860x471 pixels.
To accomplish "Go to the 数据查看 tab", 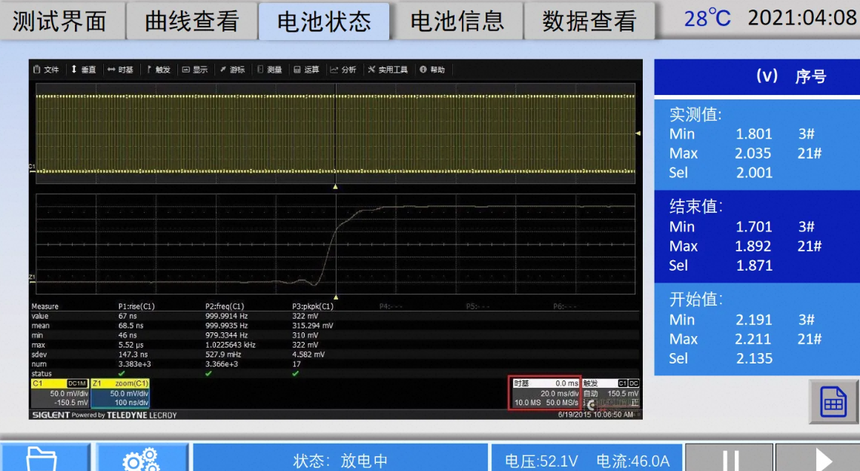I will pyautogui.click(x=590, y=21).
